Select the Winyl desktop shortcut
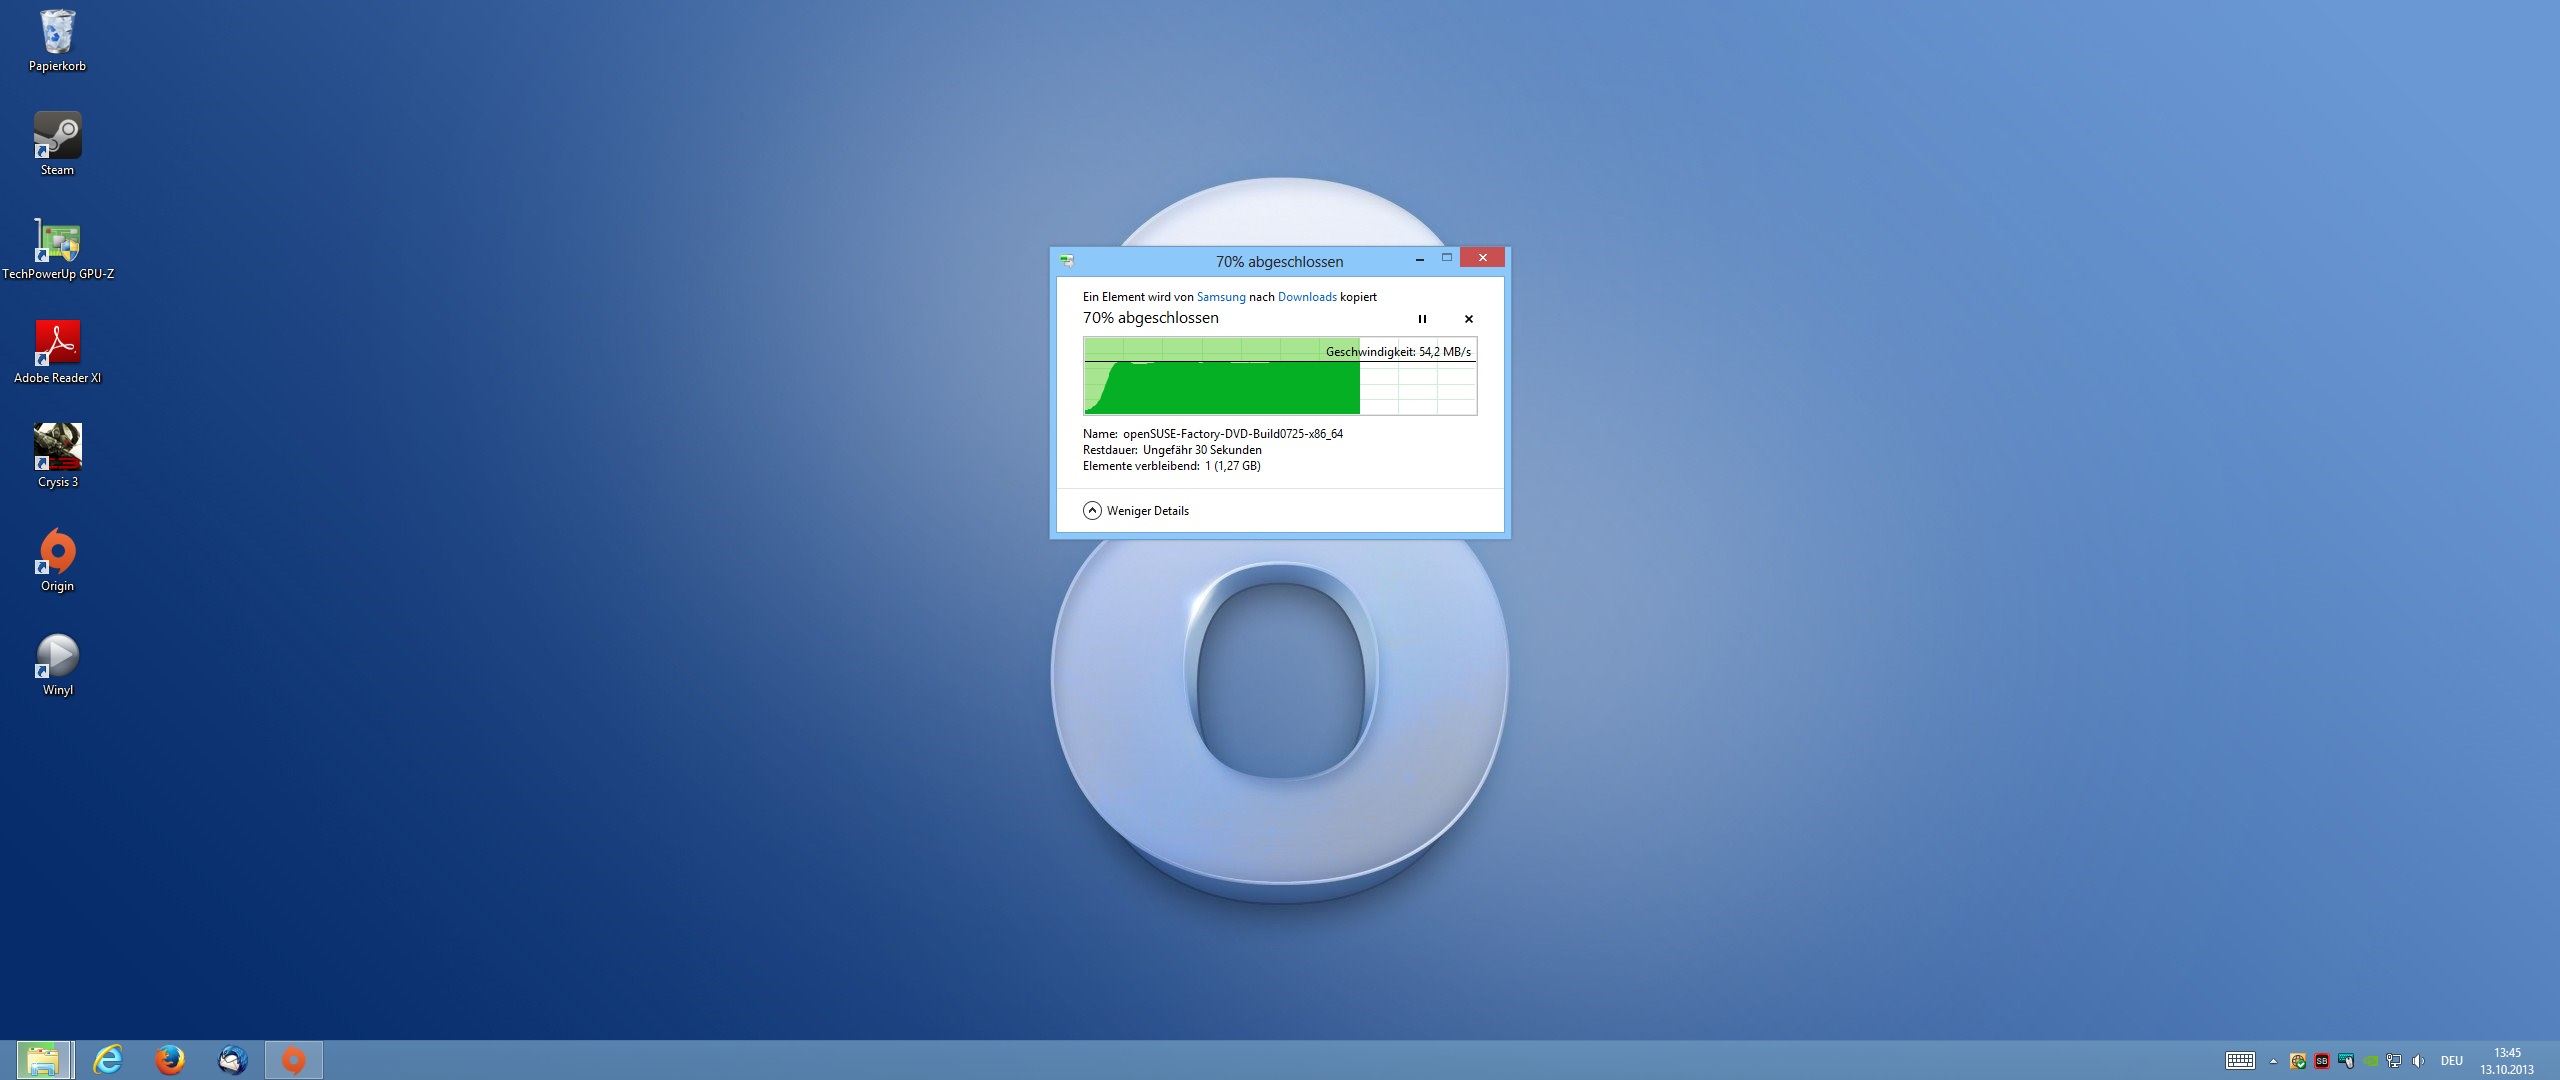Viewport: 2560px width, 1080px height. [x=57, y=664]
